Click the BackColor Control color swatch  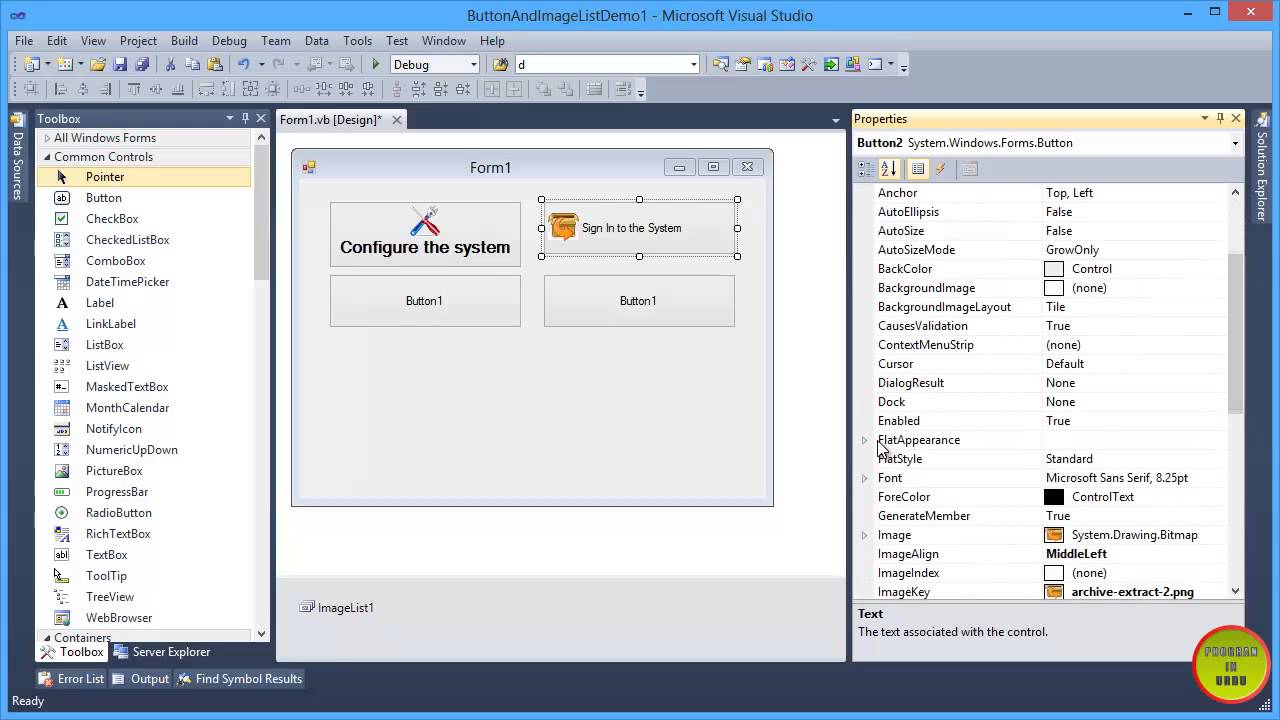(x=1054, y=269)
